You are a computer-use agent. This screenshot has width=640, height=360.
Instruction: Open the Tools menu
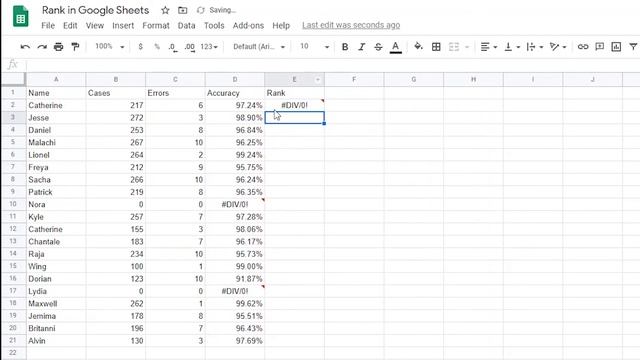click(x=214, y=25)
